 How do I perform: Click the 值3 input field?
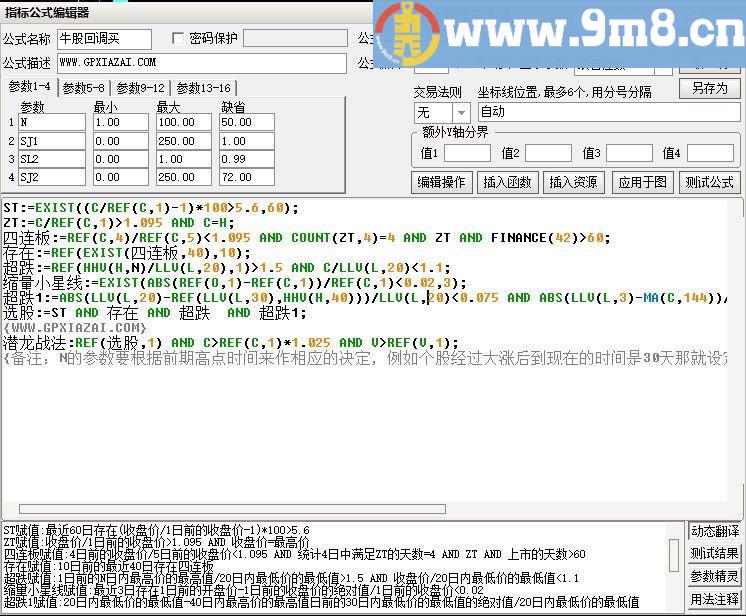point(629,153)
